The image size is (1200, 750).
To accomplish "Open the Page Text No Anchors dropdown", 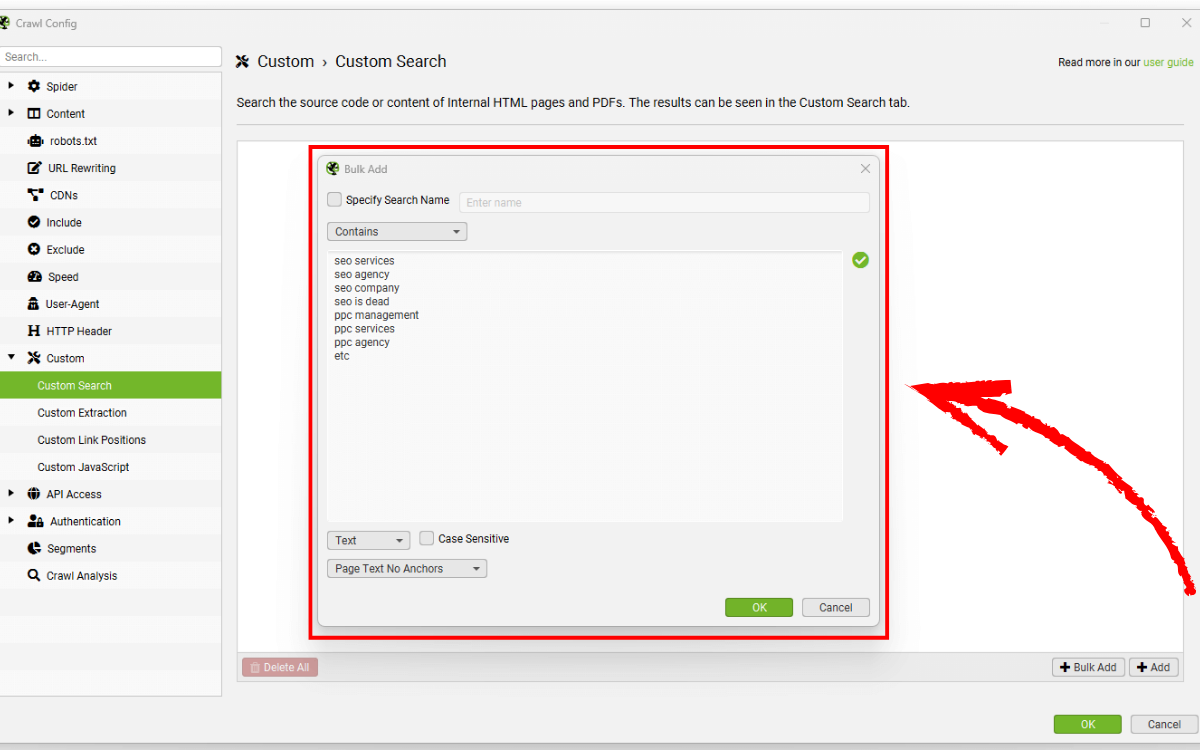I will click(406, 569).
